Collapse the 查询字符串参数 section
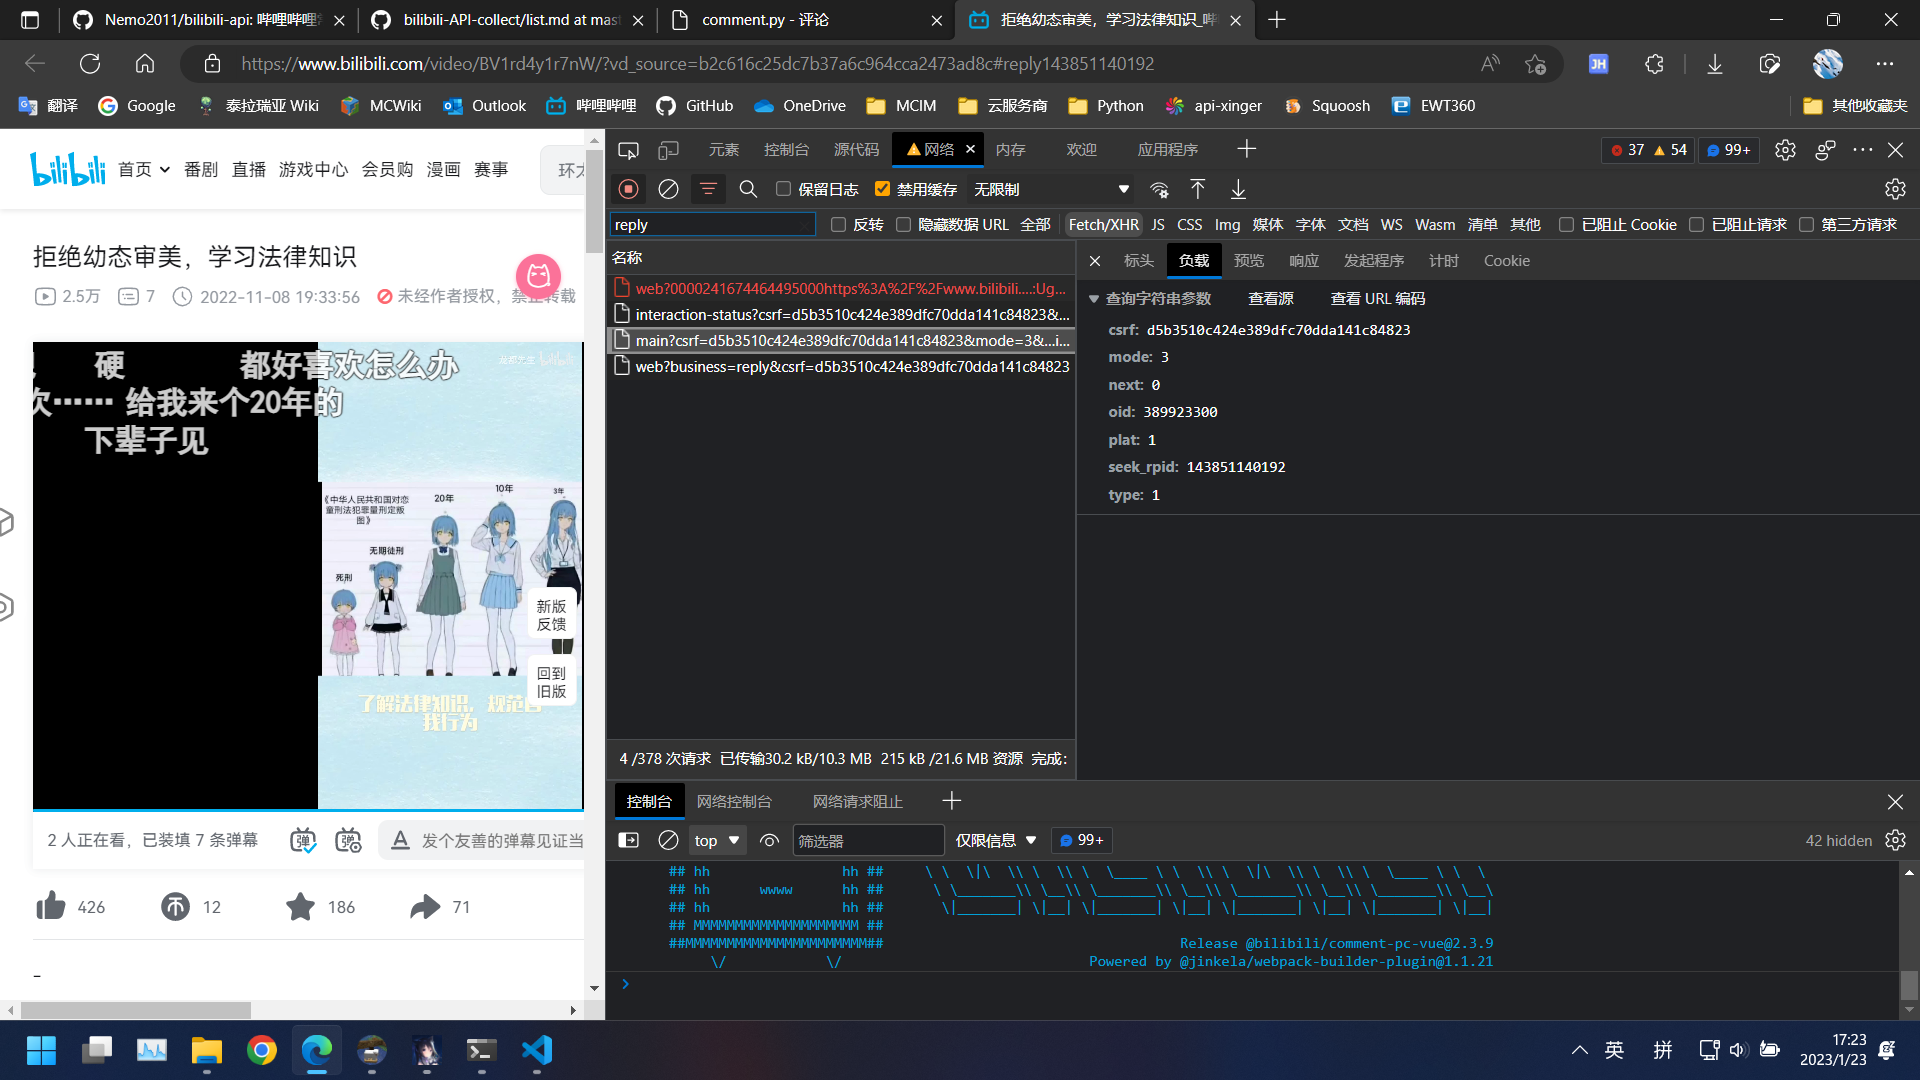This screenshot has width=1920, height=1080. pos(1093,298)
